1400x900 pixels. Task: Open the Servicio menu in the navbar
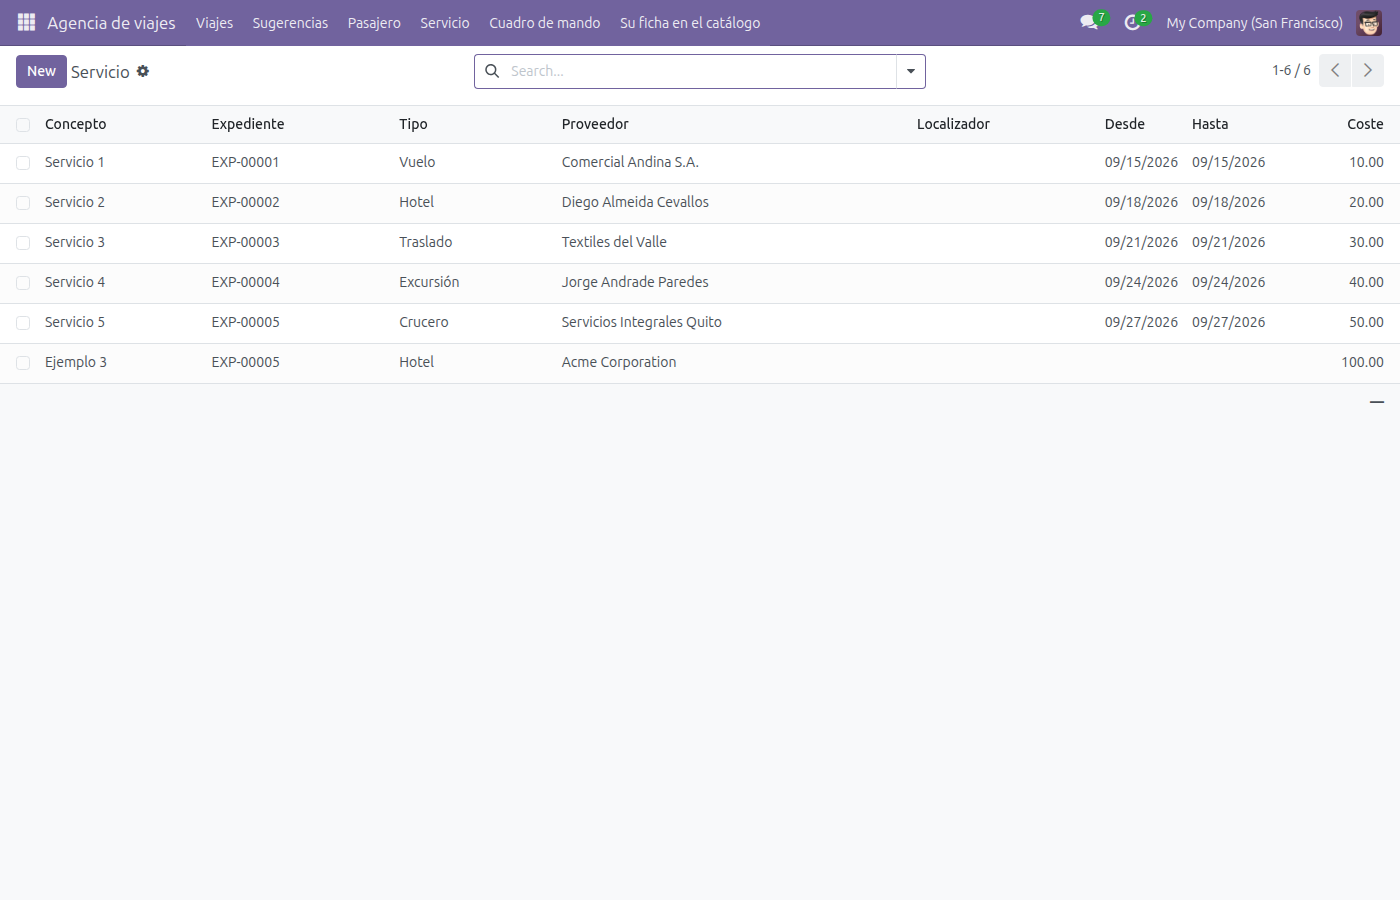(445, 22)
